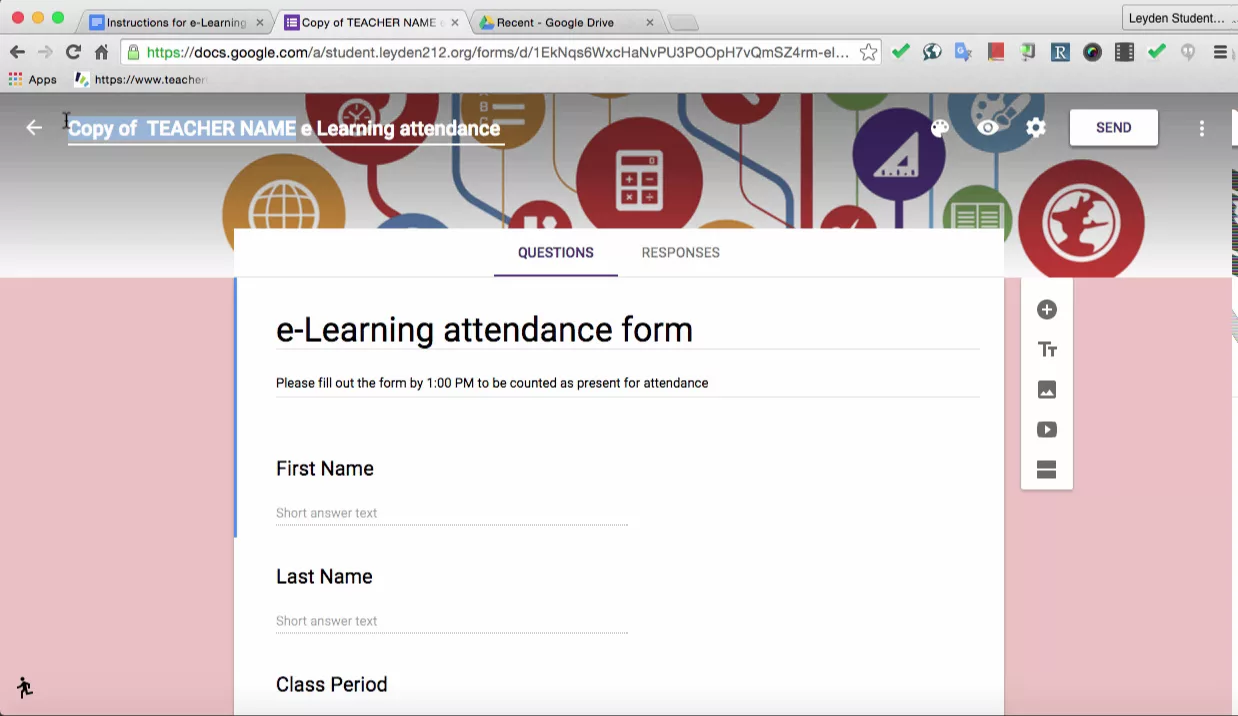Select the 'Last Name' question
Image resolution: width=1238 pixels, height=716 pixels.
coord(324,577)
